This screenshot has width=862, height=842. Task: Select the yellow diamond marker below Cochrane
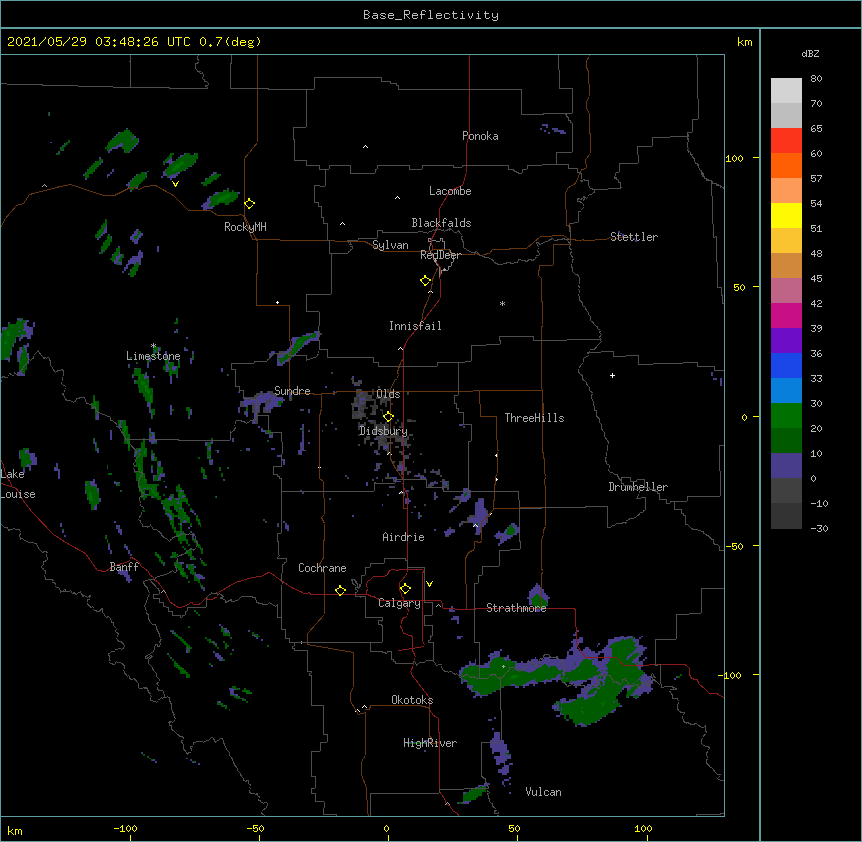click(340, 590)
